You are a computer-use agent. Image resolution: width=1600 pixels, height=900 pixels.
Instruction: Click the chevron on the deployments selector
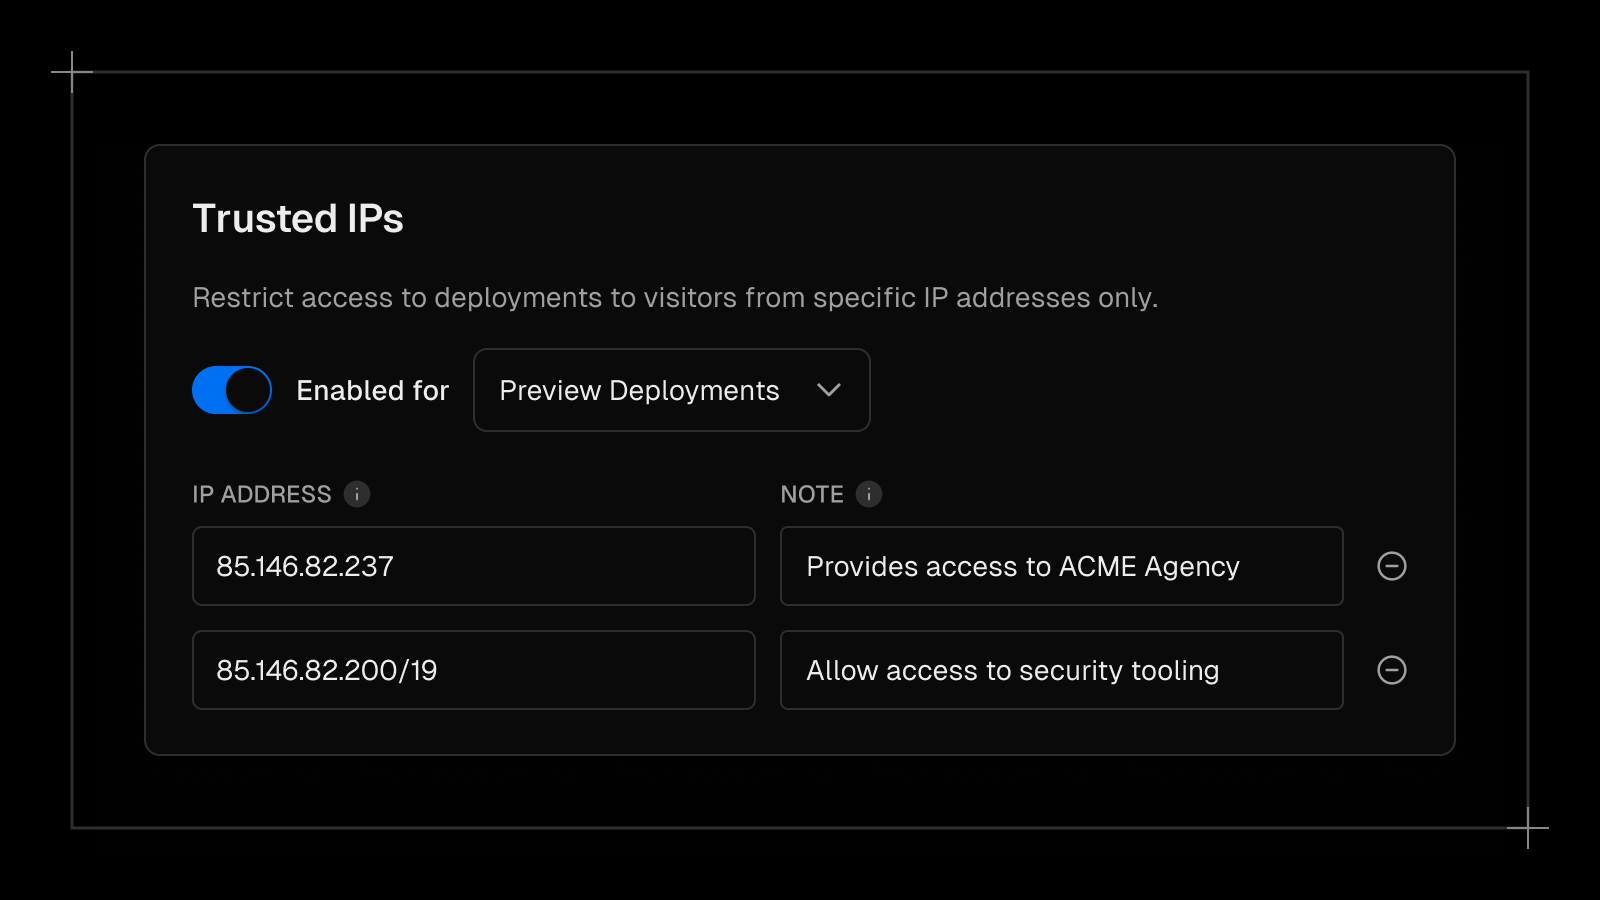coord(828,391)
